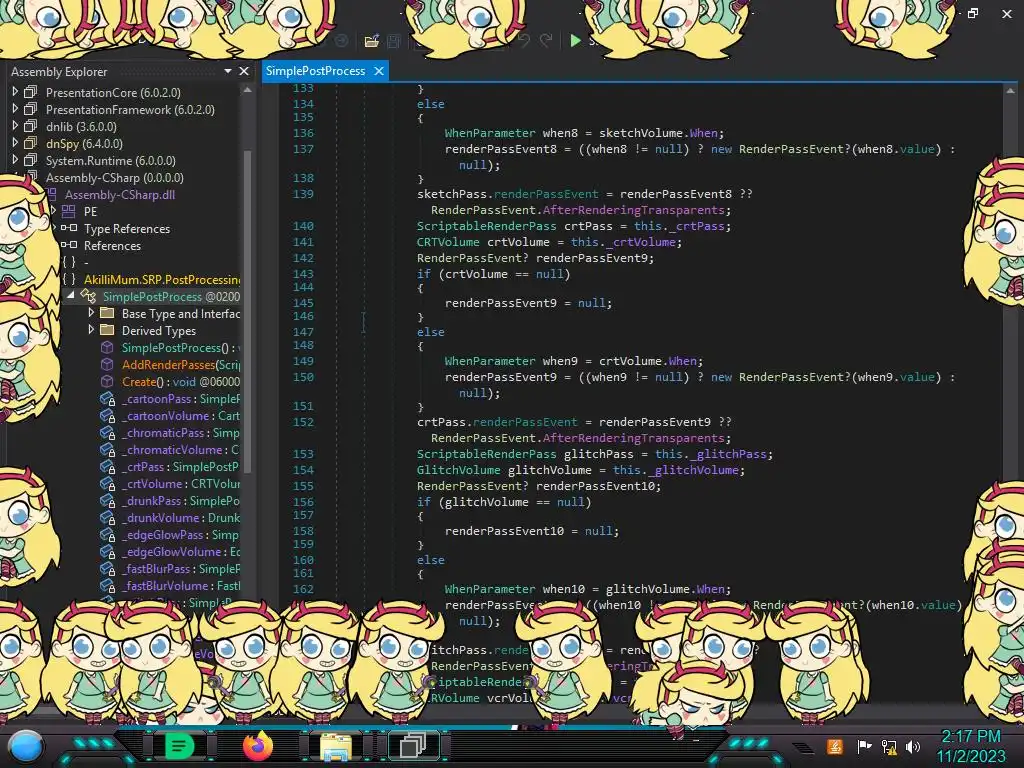Expand the System.Runtime (6.0.0.0) node
The image size is (1024, 768).
click(15, 160)
